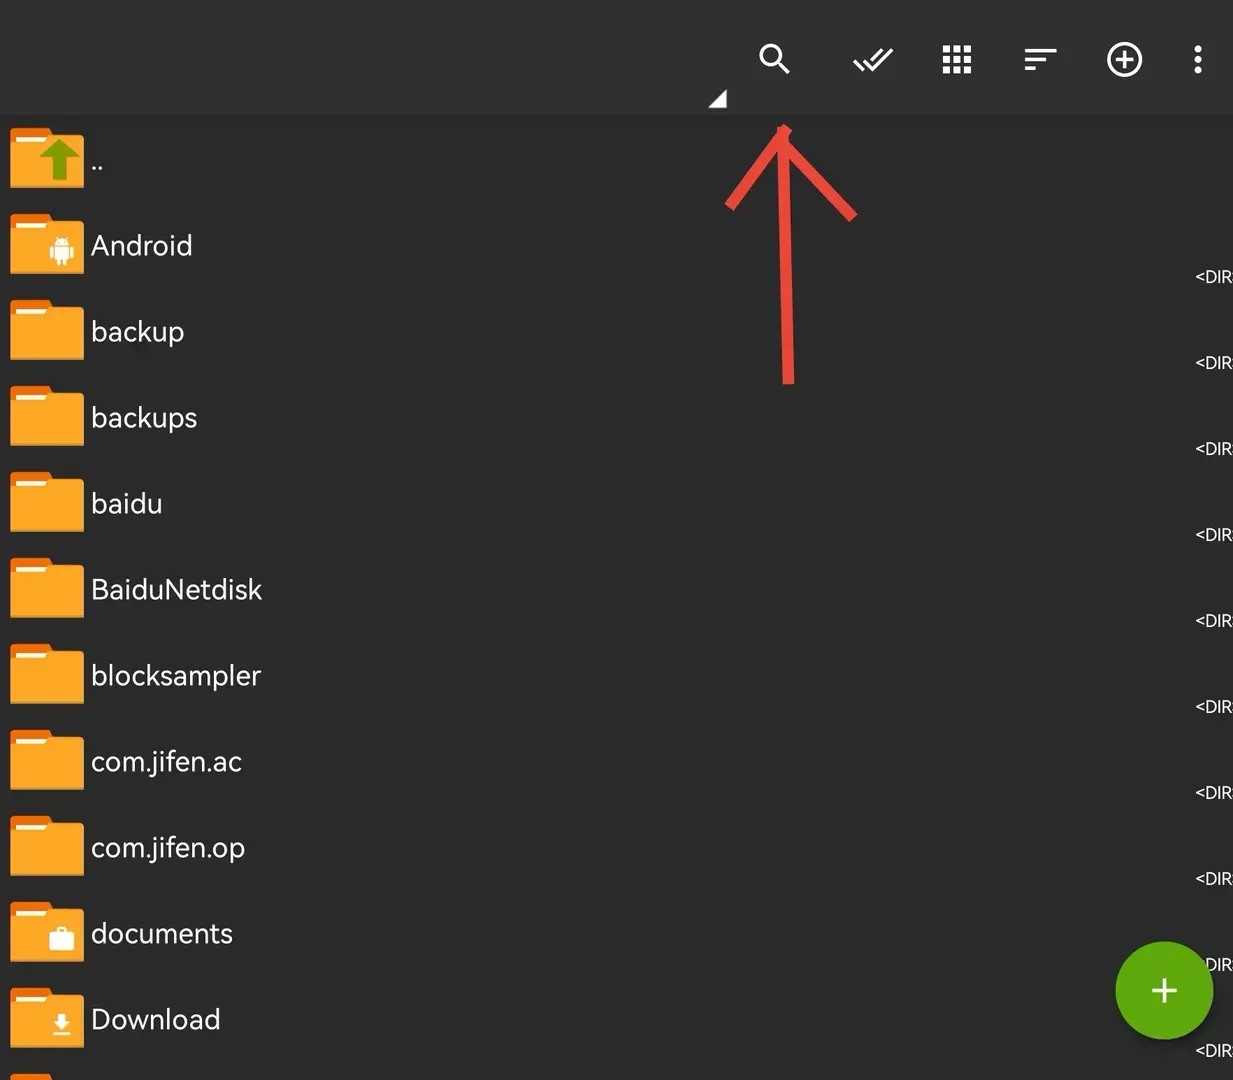The width and height of the screenshot is (1233, 1080).
Task: Select the com.jifen.ac folder icon
Action: (47, 760)
